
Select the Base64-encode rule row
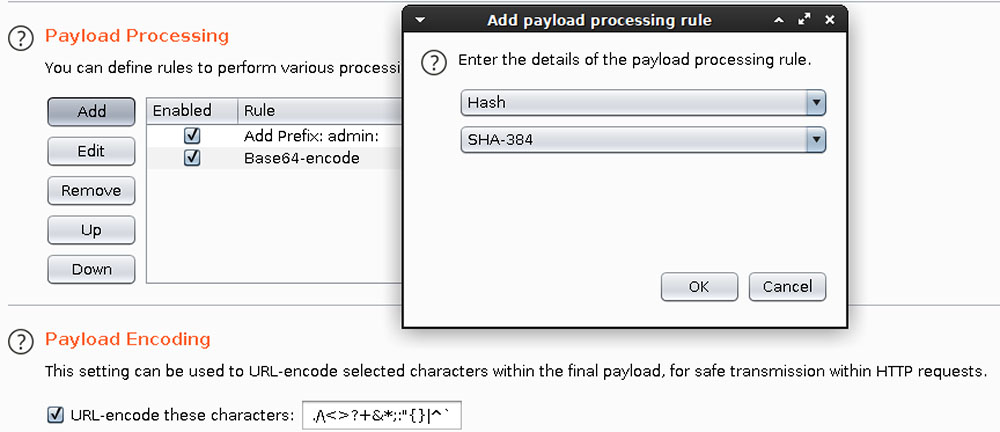(275, 158)
